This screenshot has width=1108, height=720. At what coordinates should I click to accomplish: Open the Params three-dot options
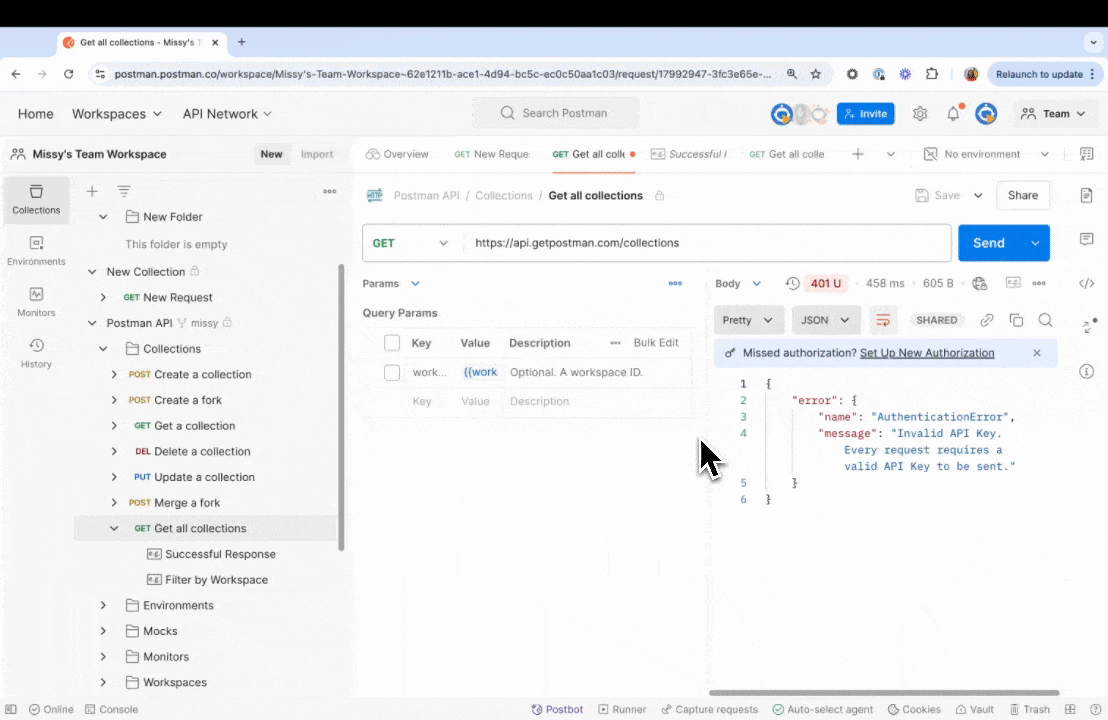tap(675, 283)
